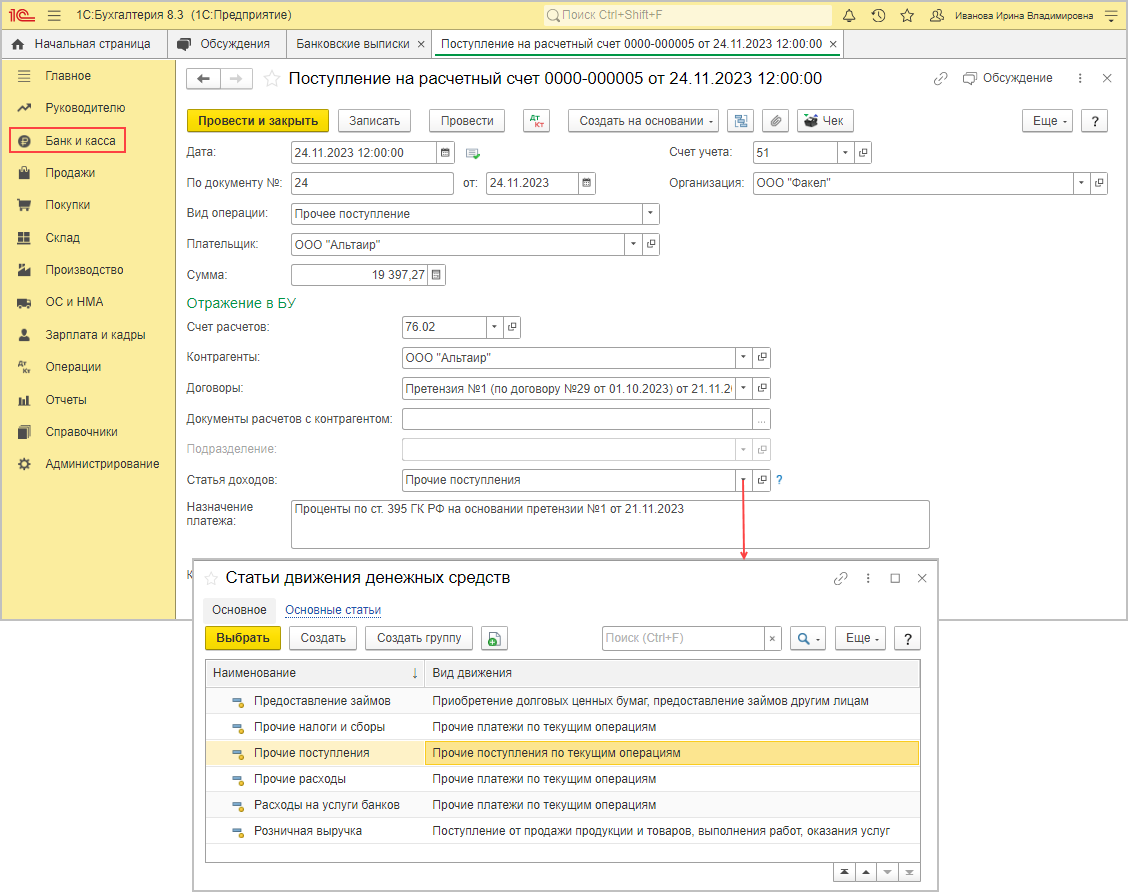
Task: Click Провести и закрыть button
Action: pos(258,121)
